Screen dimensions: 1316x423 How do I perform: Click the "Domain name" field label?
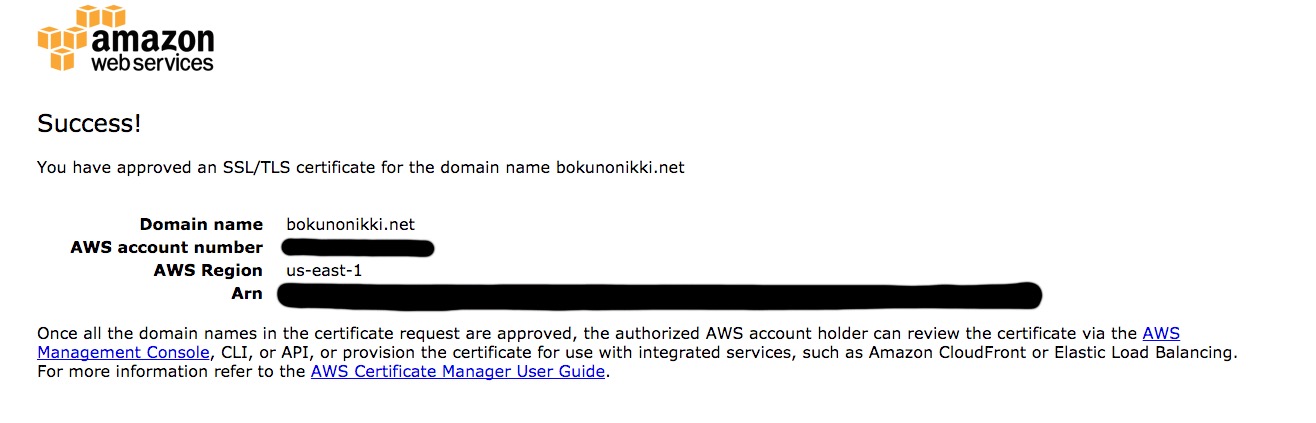click(x=201, y=224)
